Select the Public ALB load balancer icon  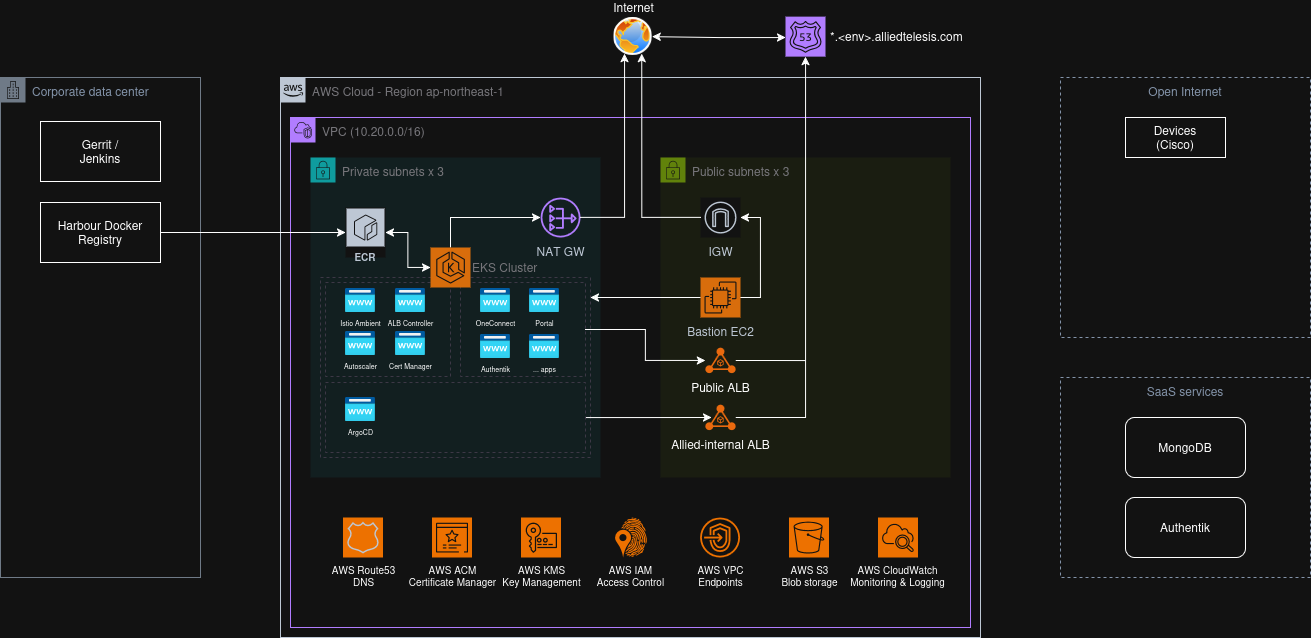pyautogui.click(x=720, y=360)
